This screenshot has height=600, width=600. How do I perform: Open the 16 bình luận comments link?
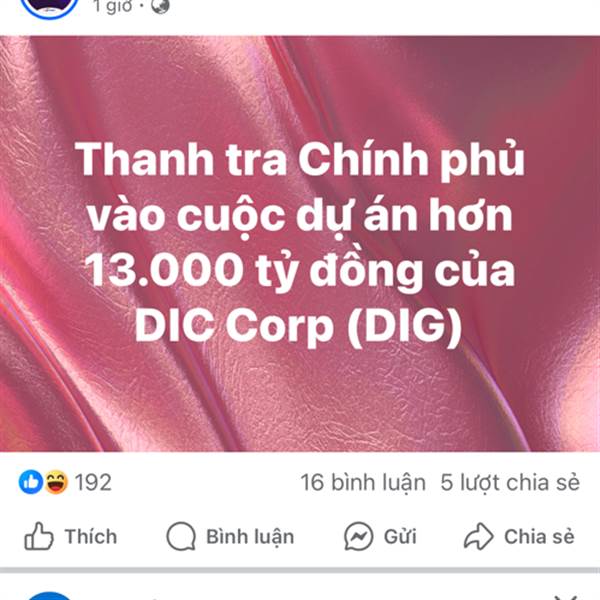tap(363, 482)
